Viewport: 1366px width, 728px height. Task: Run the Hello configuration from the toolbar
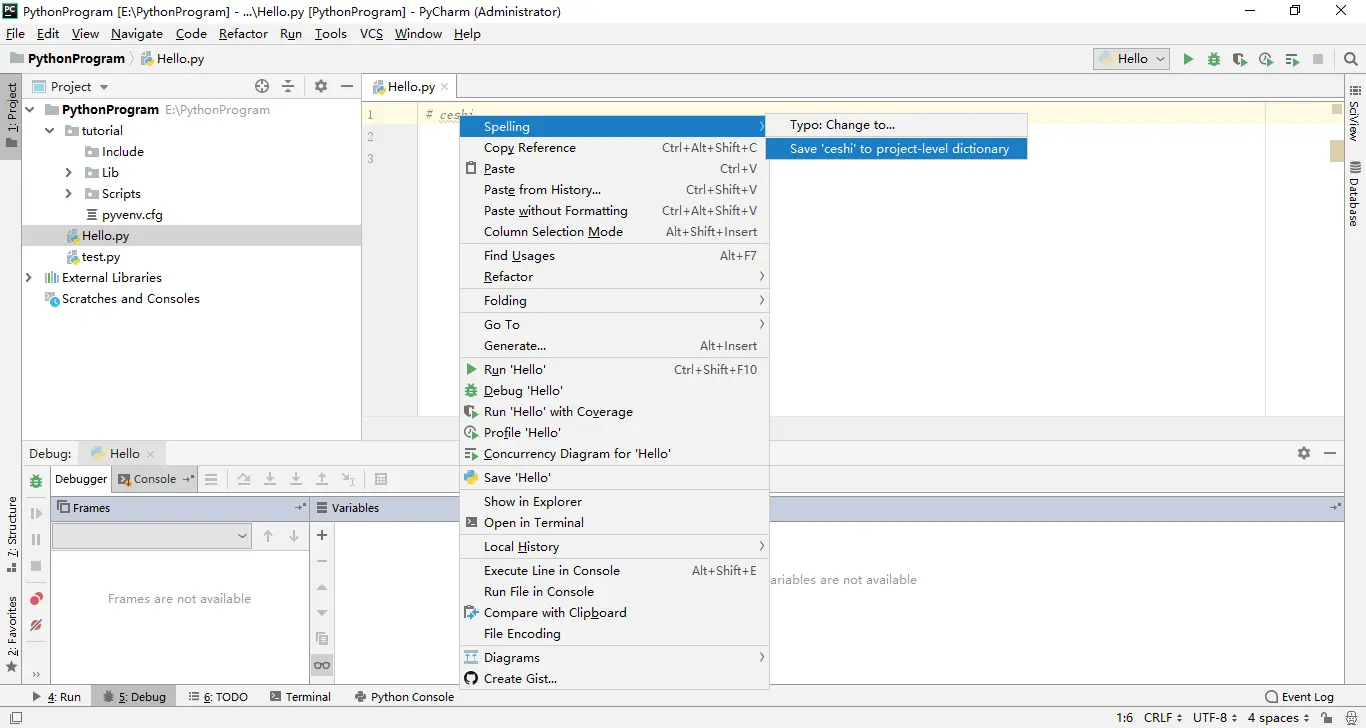[1188, 59]
